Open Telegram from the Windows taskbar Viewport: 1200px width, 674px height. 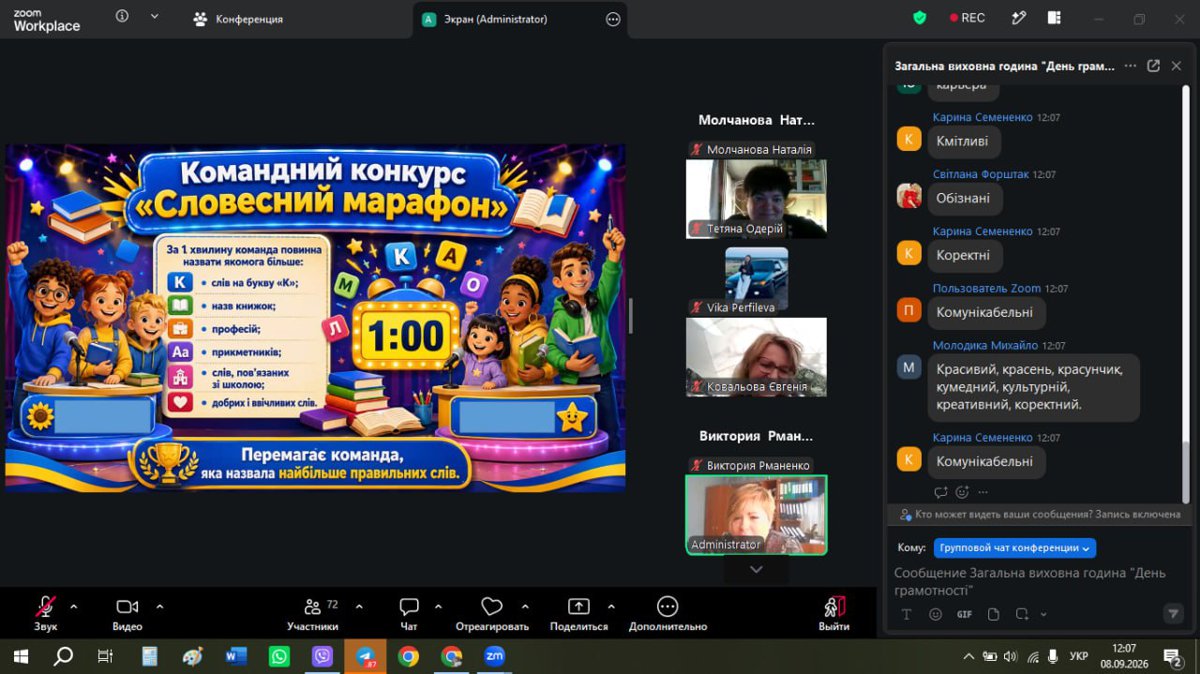coord(365,657)
